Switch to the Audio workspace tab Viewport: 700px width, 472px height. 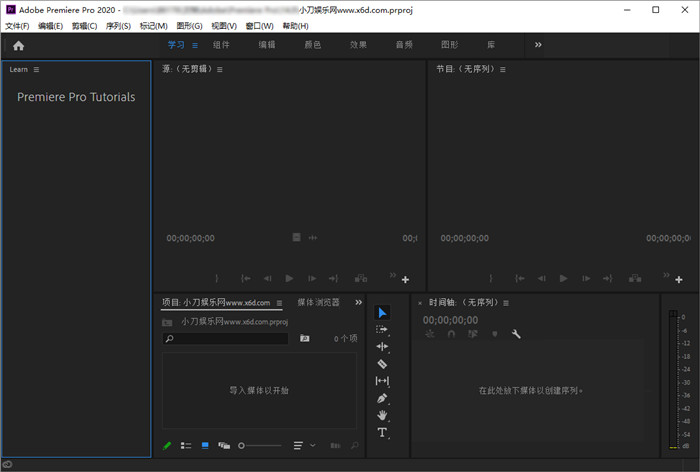(404, 45)
